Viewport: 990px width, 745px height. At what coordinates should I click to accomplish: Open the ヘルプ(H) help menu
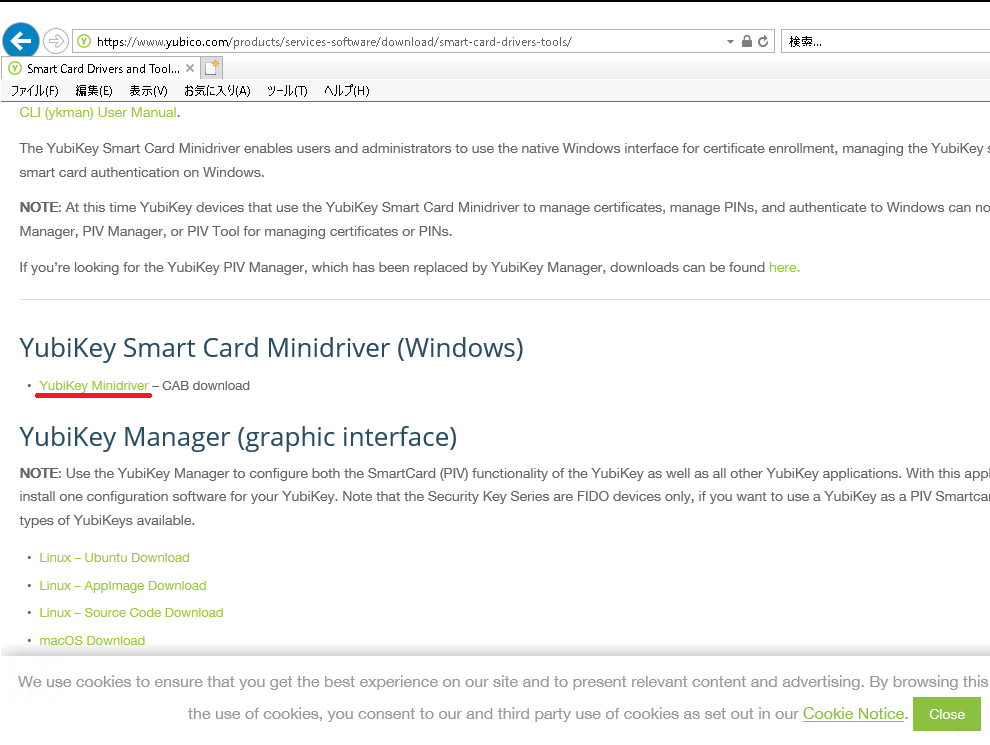[346, 91]
